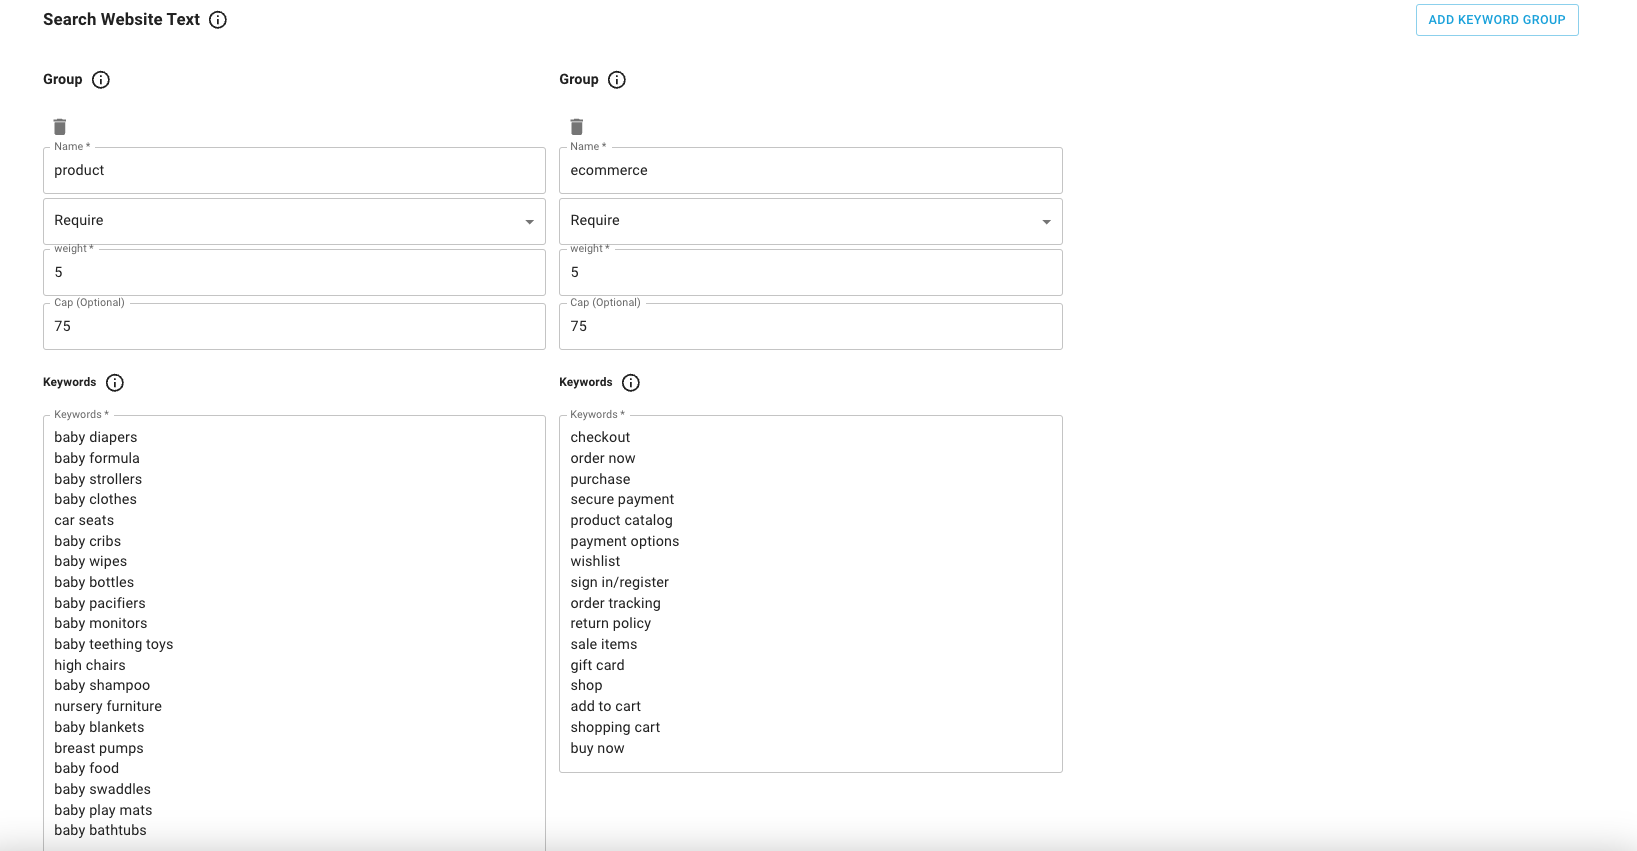The image size is (1637, 851).
Task: Click the 'secure payment' keyword line
Action: pyautogui.click(x=622, y=499)
